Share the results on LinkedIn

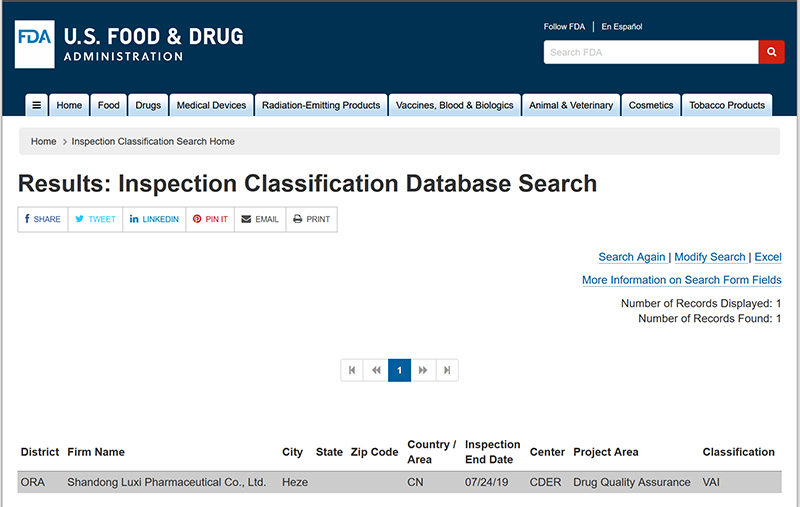coord(154,219)
